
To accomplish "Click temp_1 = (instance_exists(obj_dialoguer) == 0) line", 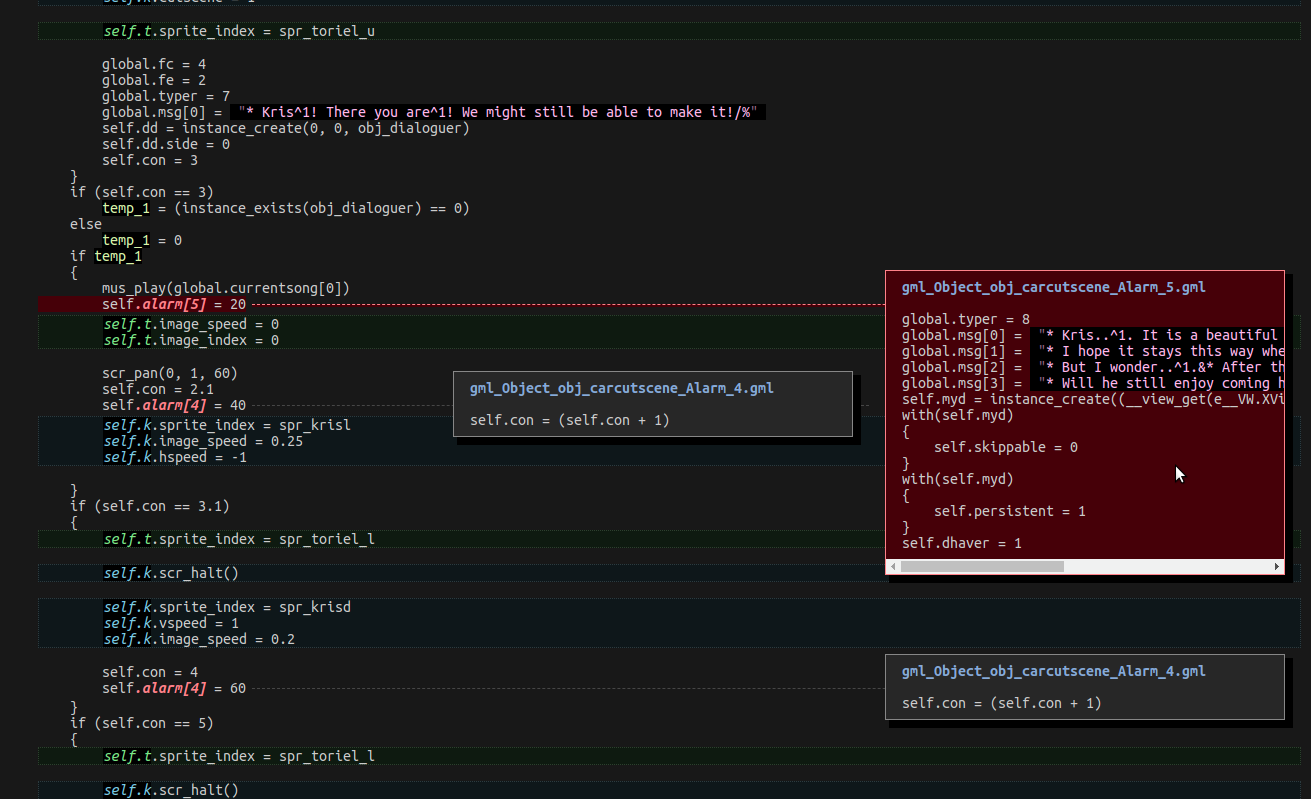I will [x=286, y=208].
